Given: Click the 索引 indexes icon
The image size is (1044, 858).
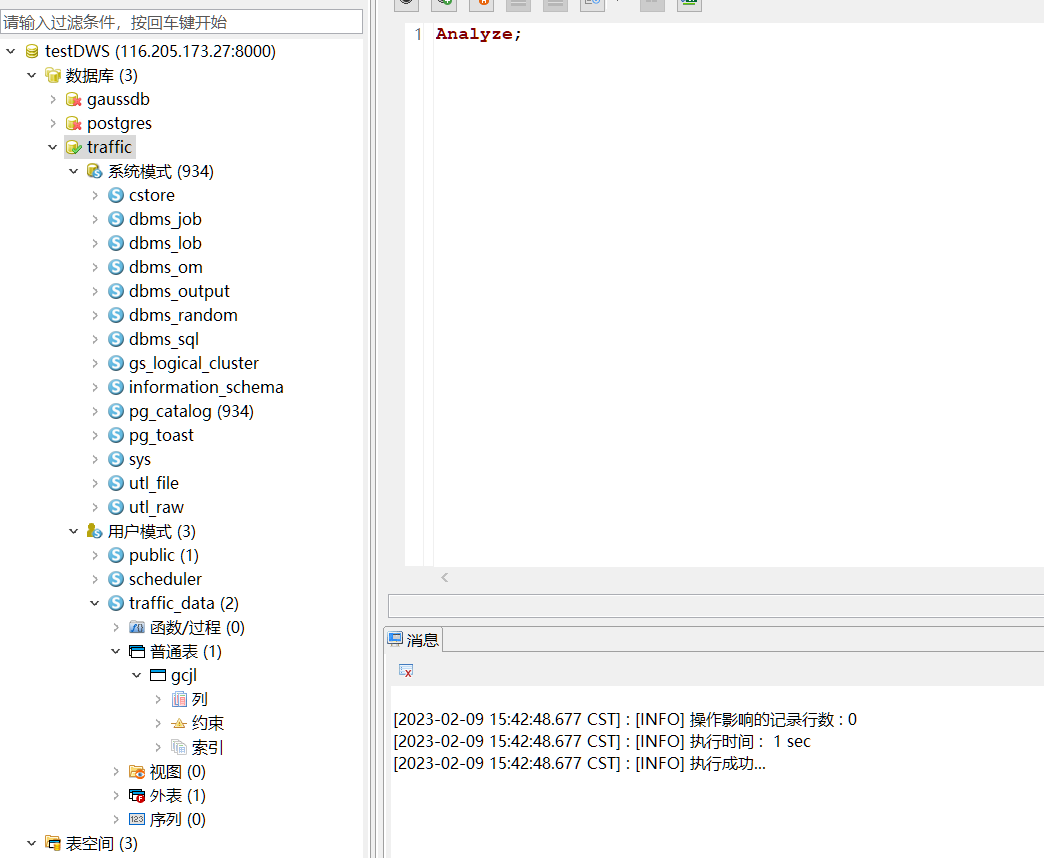Looking at the screenshot, I should coord(179,747).
